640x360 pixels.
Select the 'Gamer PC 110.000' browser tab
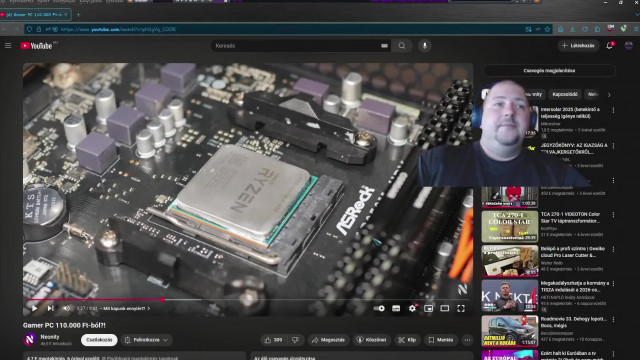click(x=35, y=14)
